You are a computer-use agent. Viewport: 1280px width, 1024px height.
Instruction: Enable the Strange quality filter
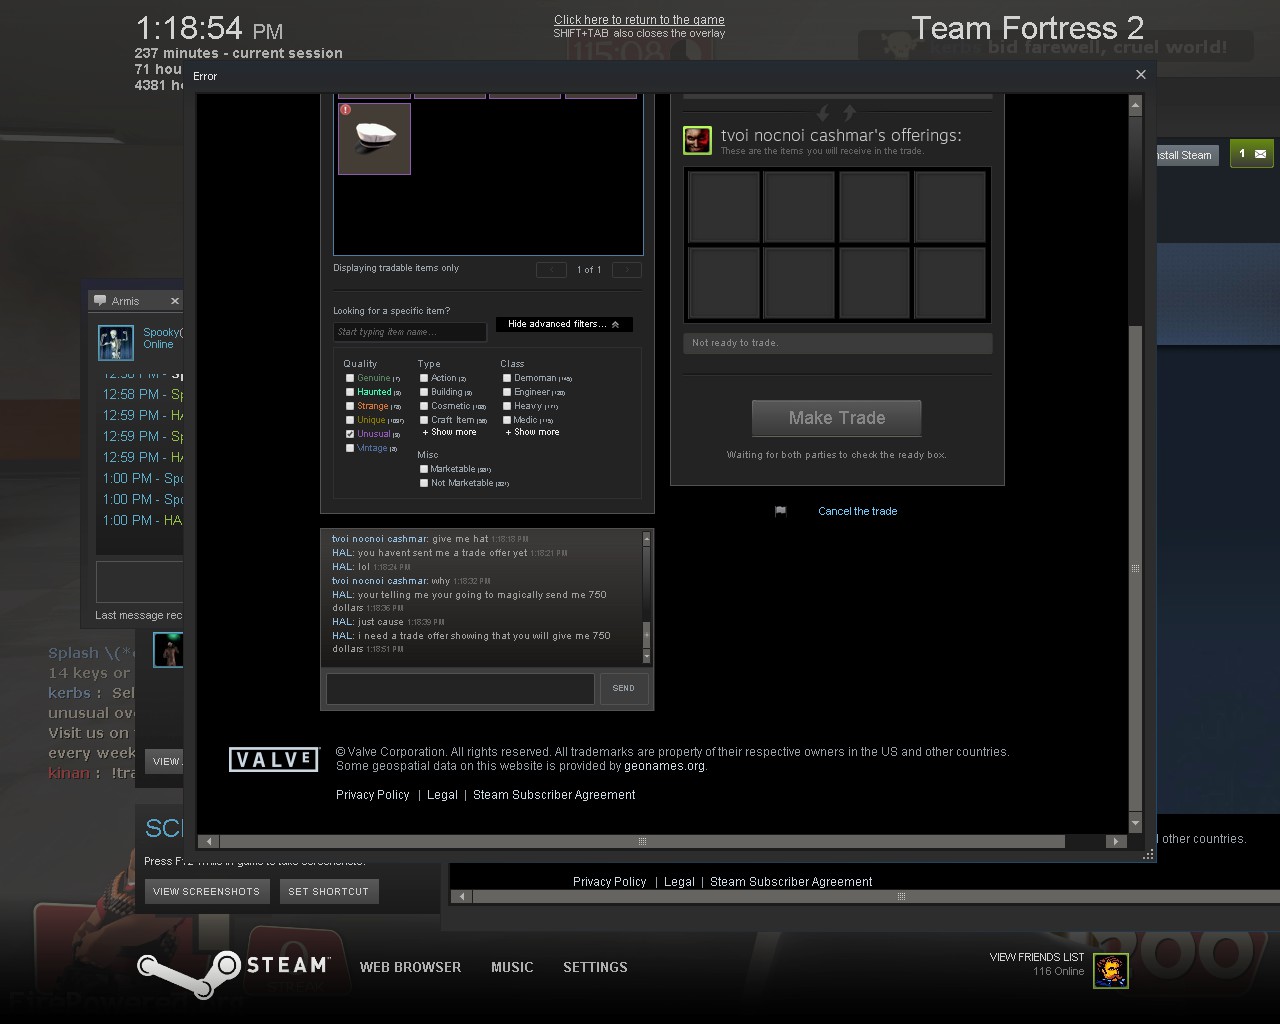tap(350, 406)
